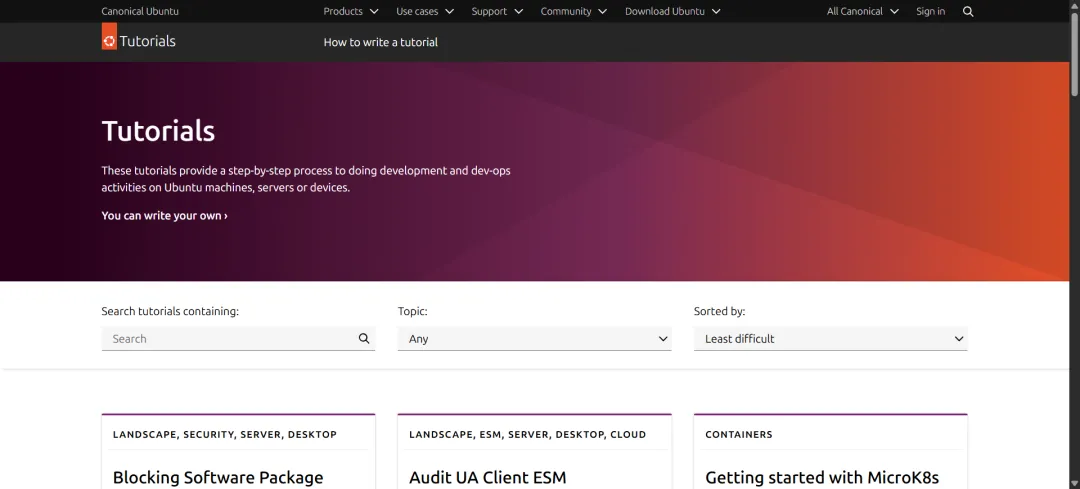Open the Topic dropdown showing Any
Viewport: 1080px width, 489px height.
pyautogui.click(x=534, y=339)
